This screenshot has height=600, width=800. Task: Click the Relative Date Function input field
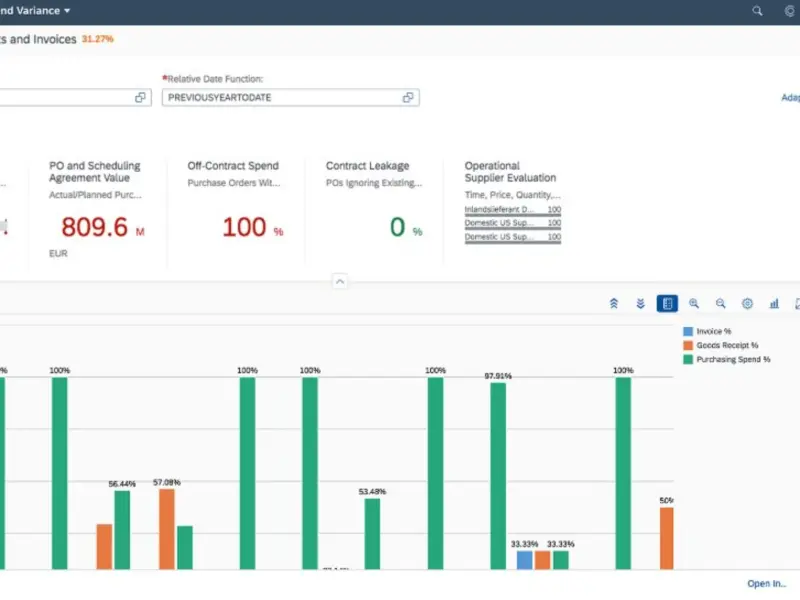pyautogui.click(x=280, y=98)
